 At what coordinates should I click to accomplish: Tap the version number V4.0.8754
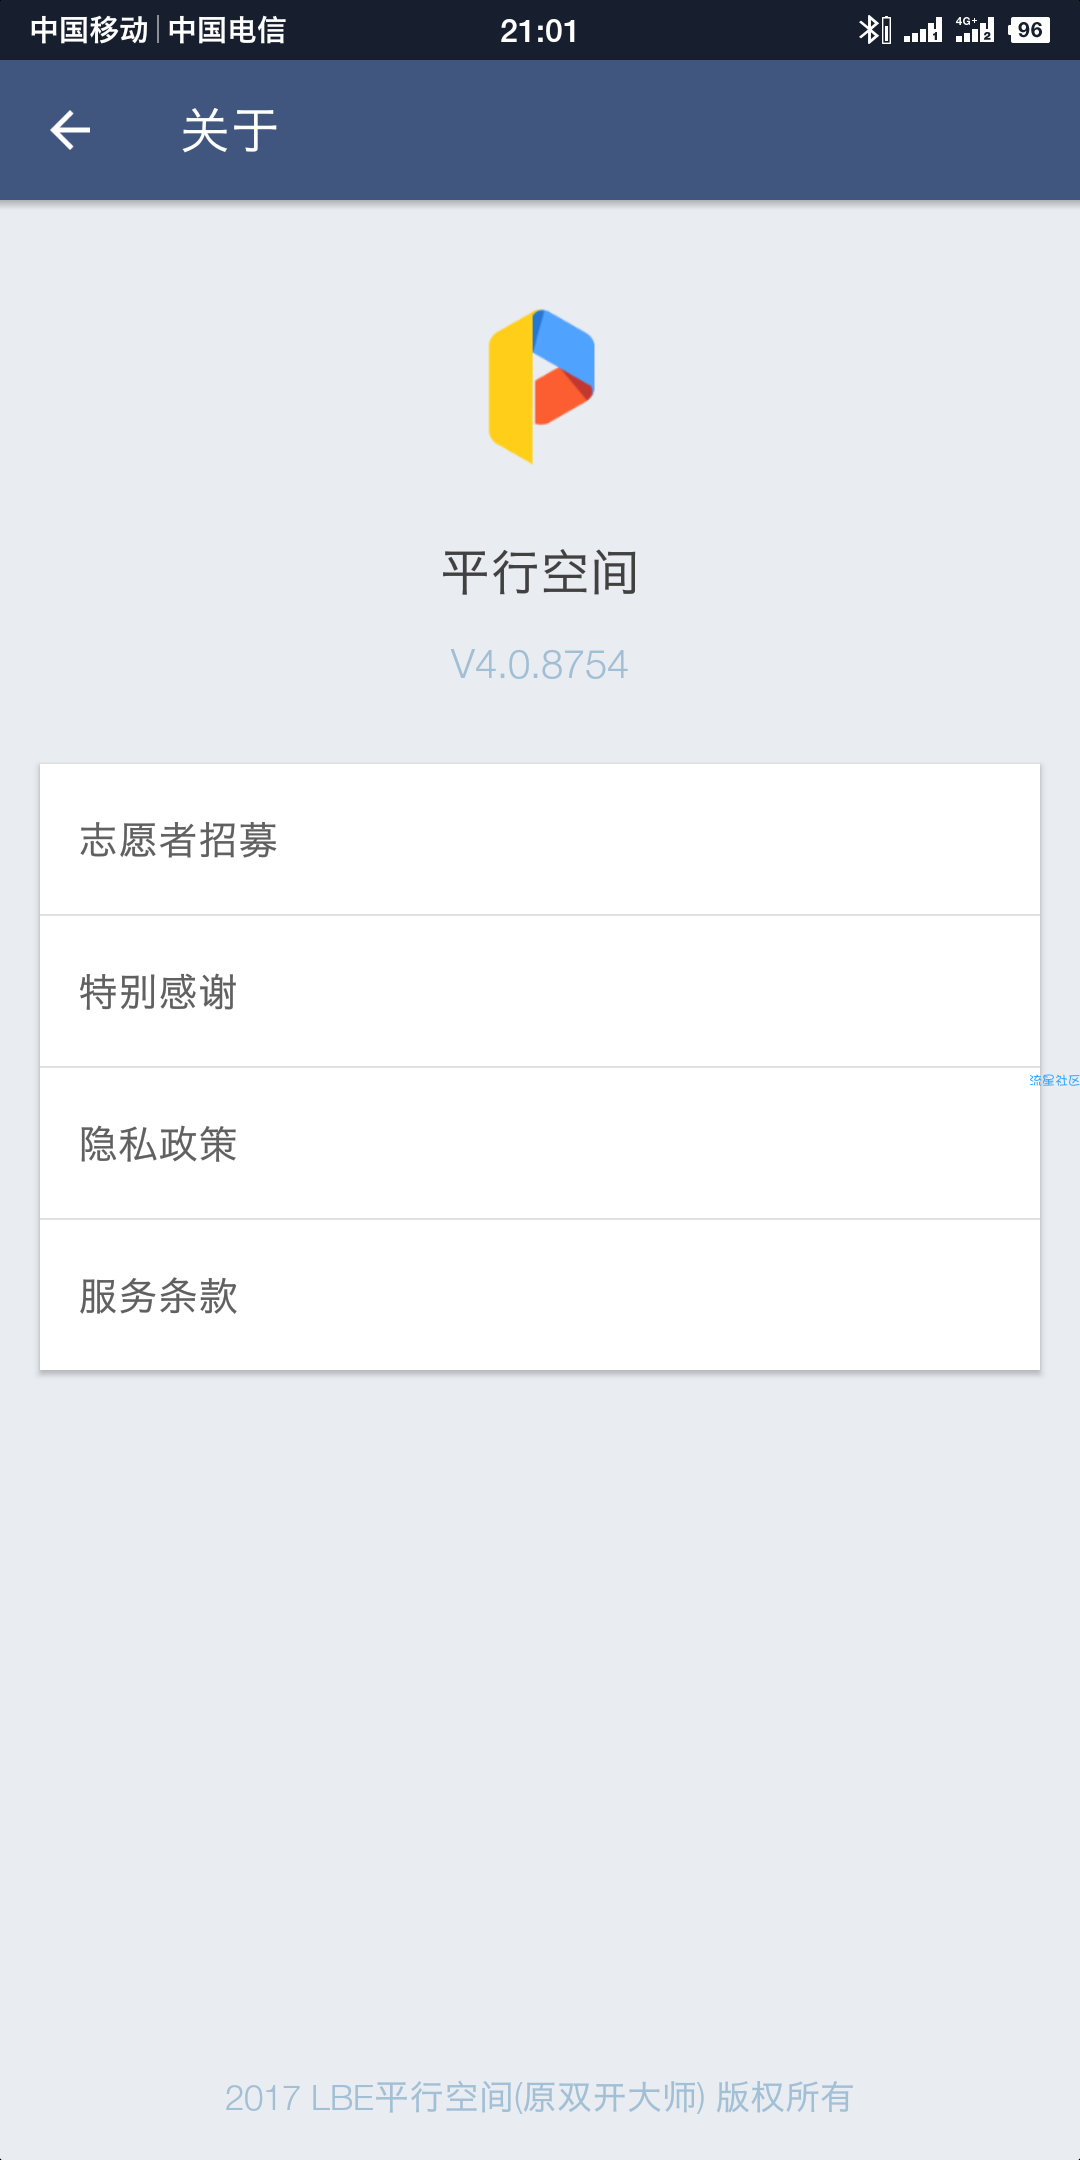540,665
